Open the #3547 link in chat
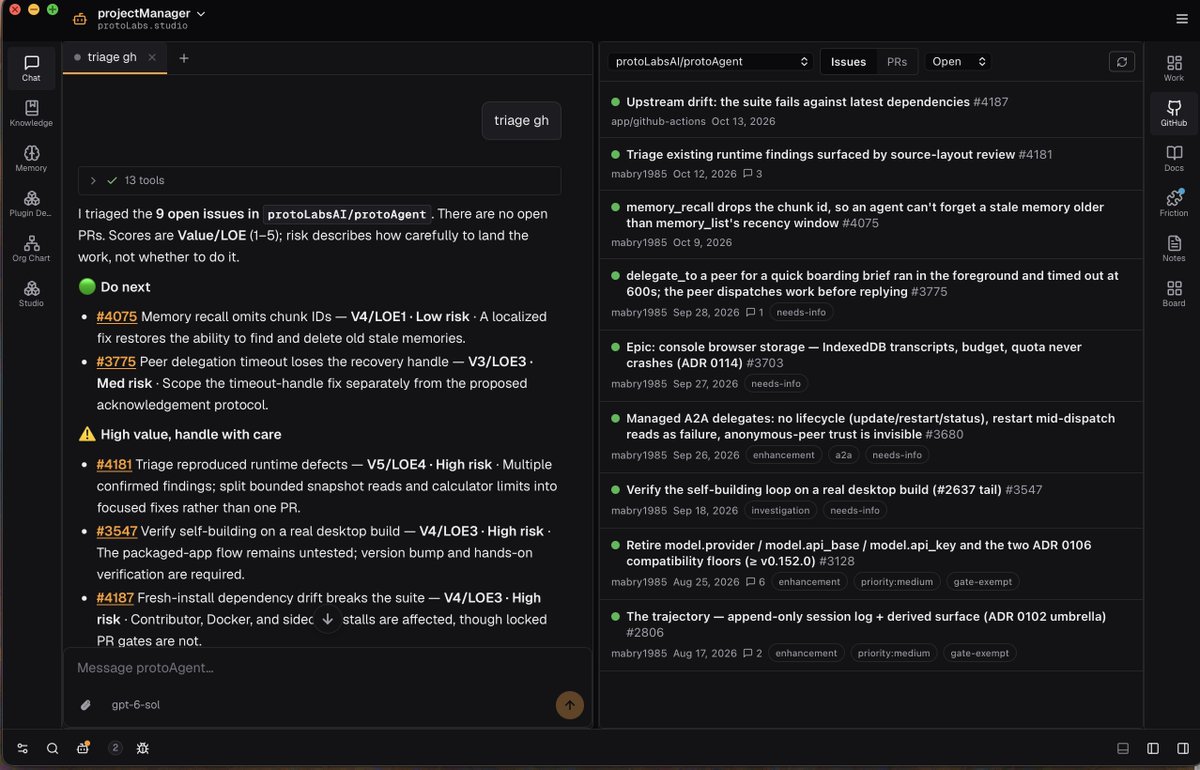This screenshot has height=770, width=1200. tap(117, 531)
